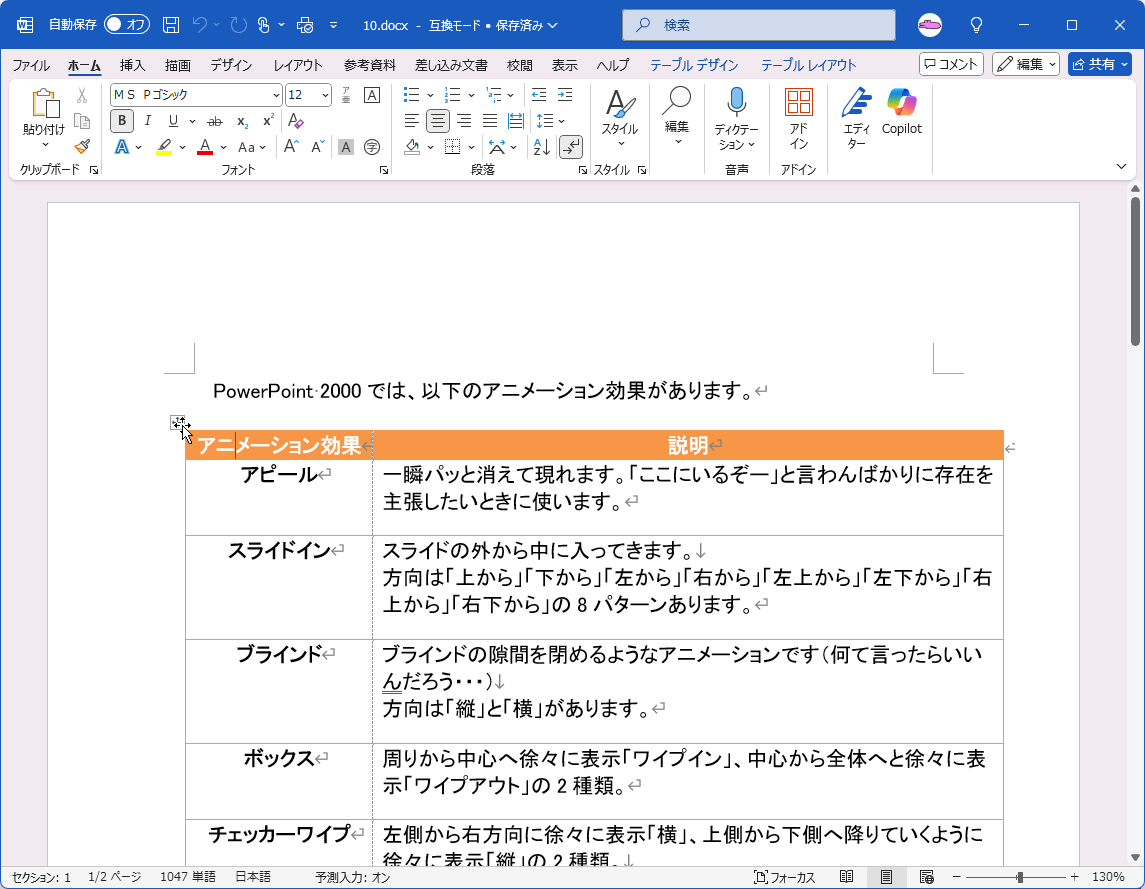The height and width of the screenshot is (889, 1145).
Task: Click the Increase Indent icon
Action: (x=565, y=95)
